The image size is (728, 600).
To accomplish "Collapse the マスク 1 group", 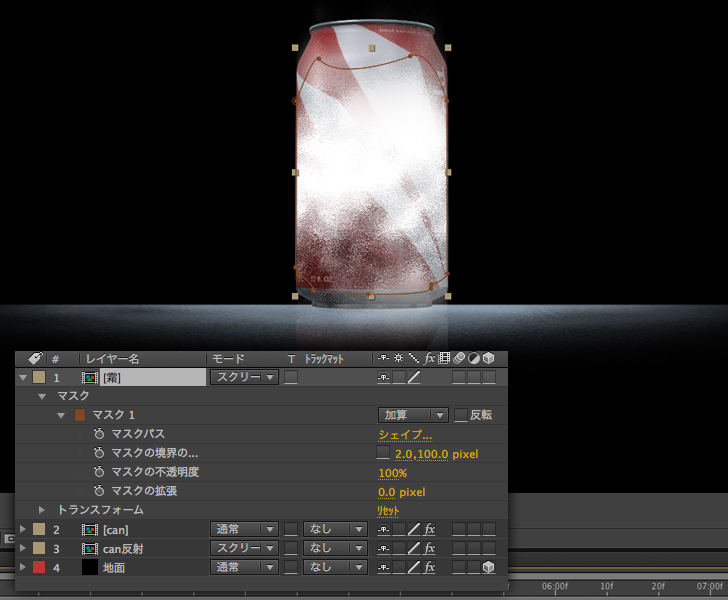I will coord(61,415).
